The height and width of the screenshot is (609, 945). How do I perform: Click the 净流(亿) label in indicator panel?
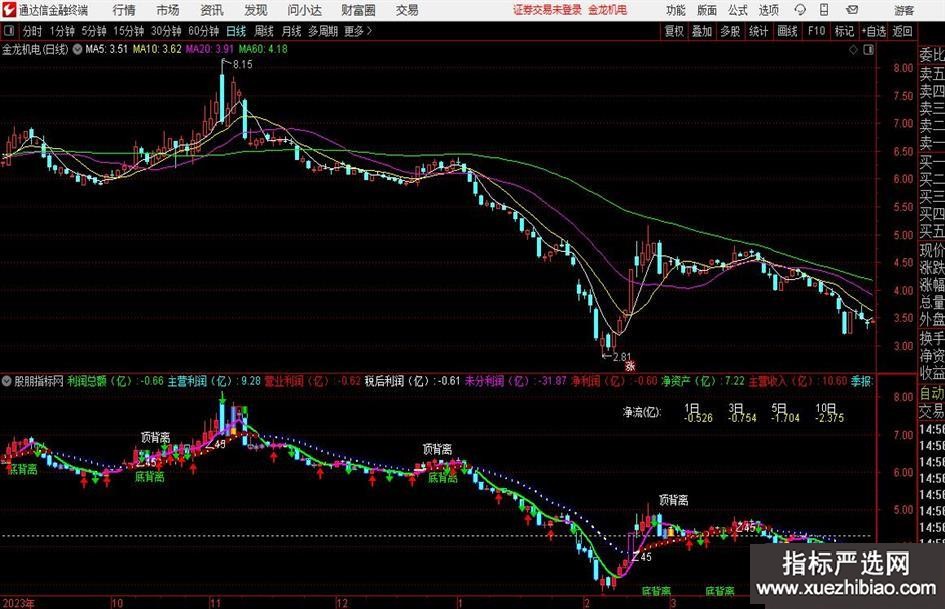pyautogui.click(x=642, y=412)
